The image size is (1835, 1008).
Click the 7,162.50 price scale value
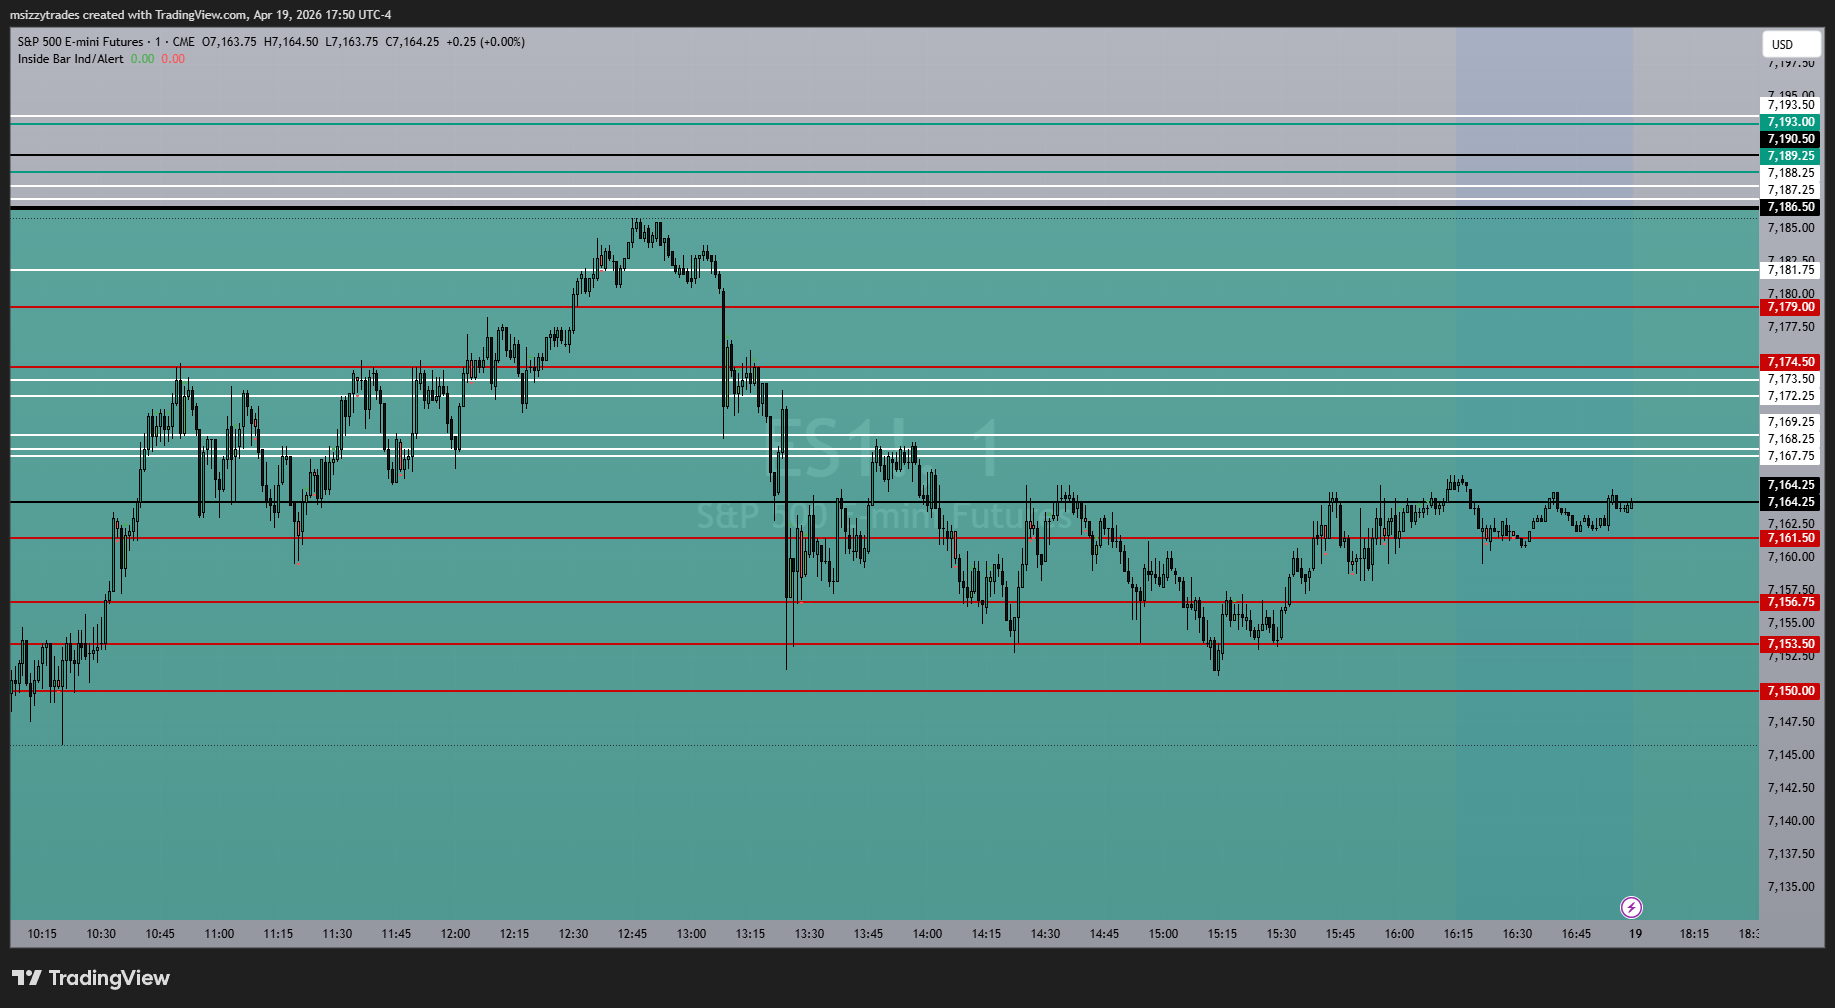point(1790,524)
